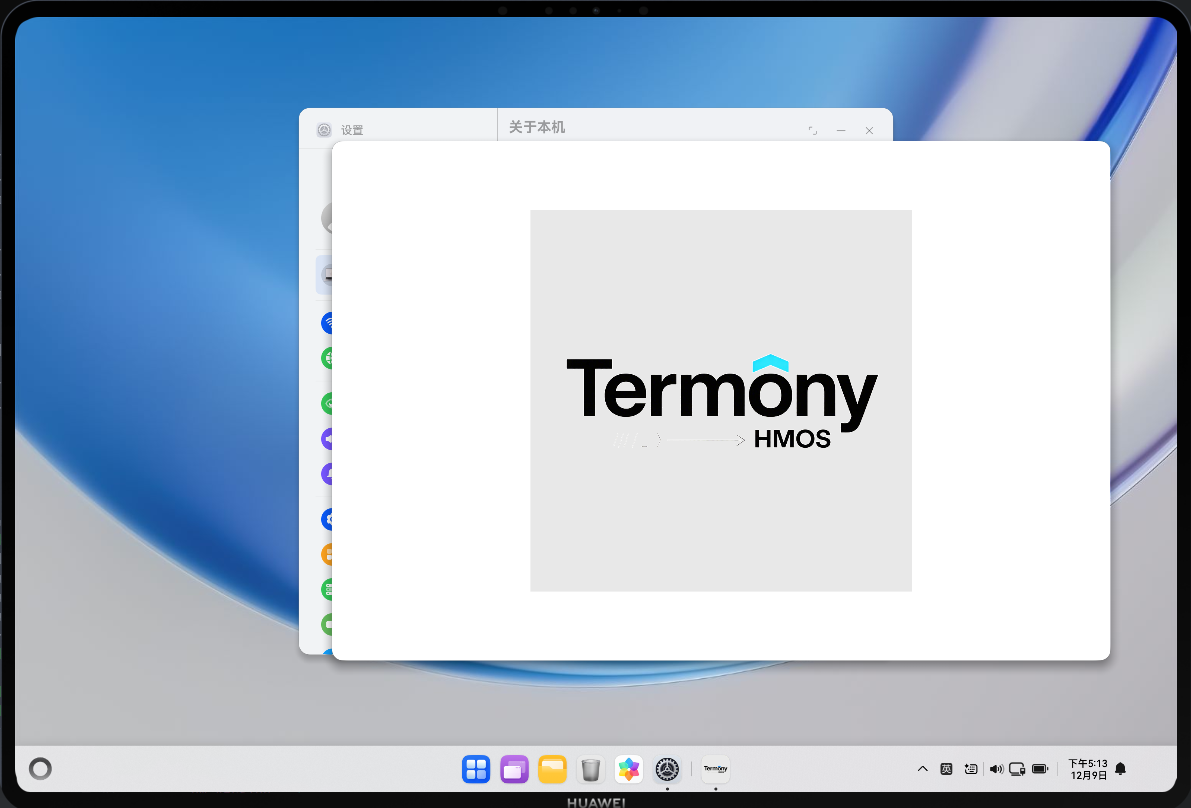Click the 设置 title in Settings window

pos(352,130)
